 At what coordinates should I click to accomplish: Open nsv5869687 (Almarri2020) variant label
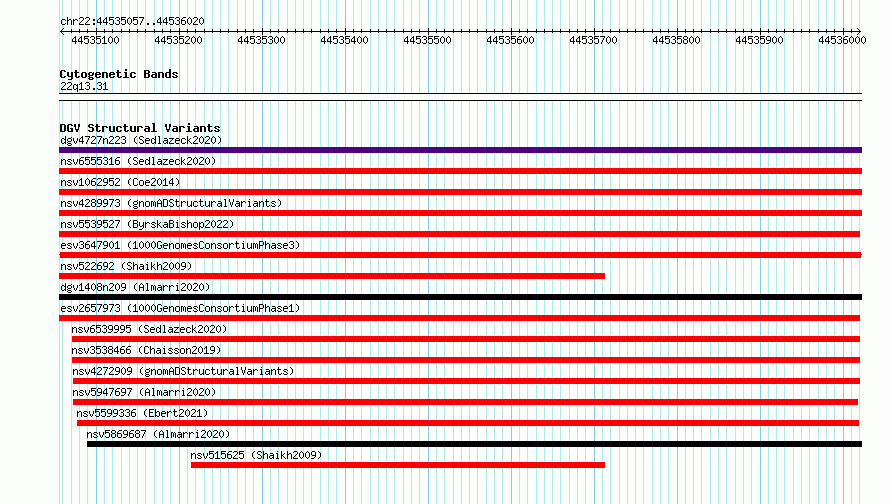point(158,434)
